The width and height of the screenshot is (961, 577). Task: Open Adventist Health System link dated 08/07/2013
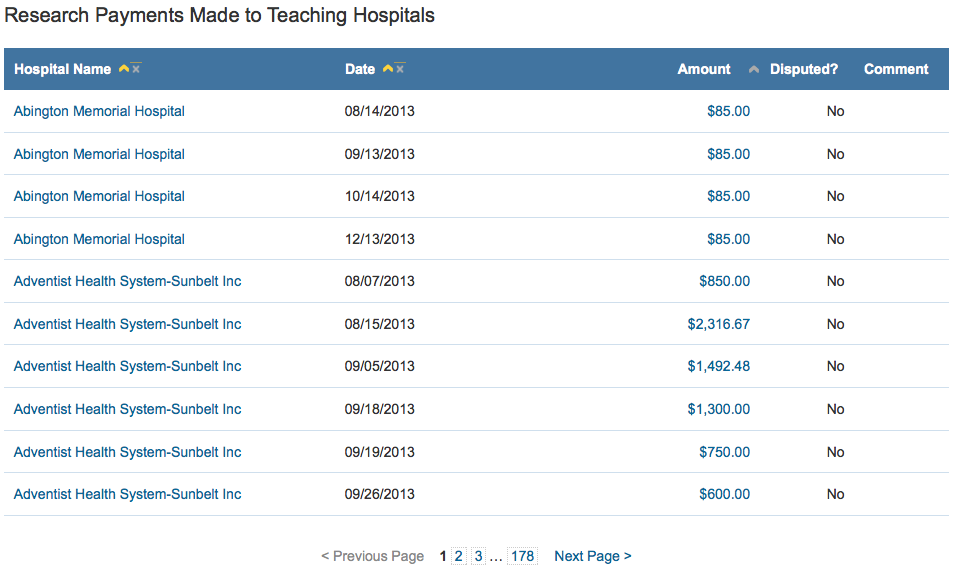[x=127, y=281]
